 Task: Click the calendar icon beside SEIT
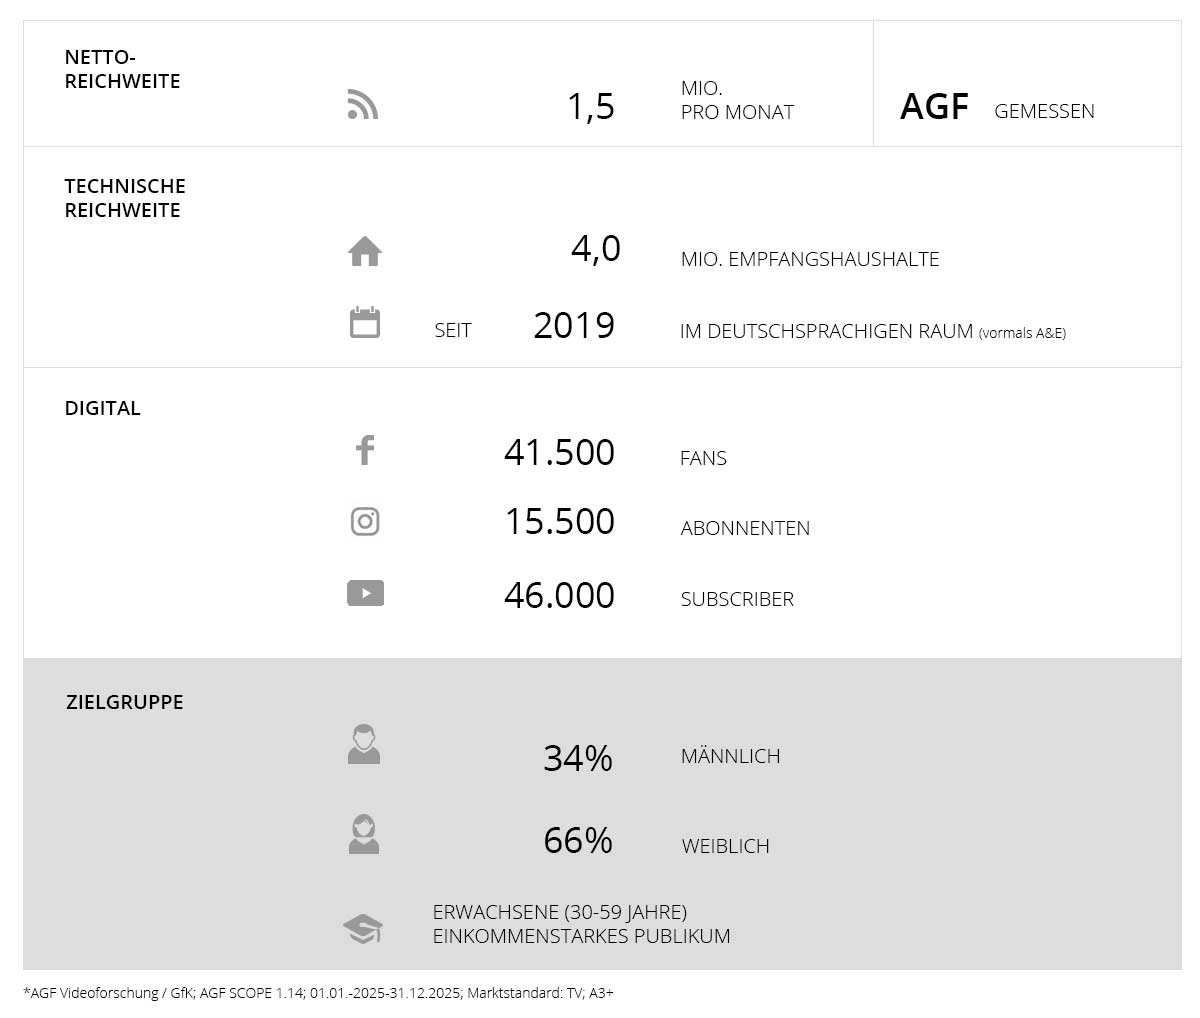(x=365, y=322)
